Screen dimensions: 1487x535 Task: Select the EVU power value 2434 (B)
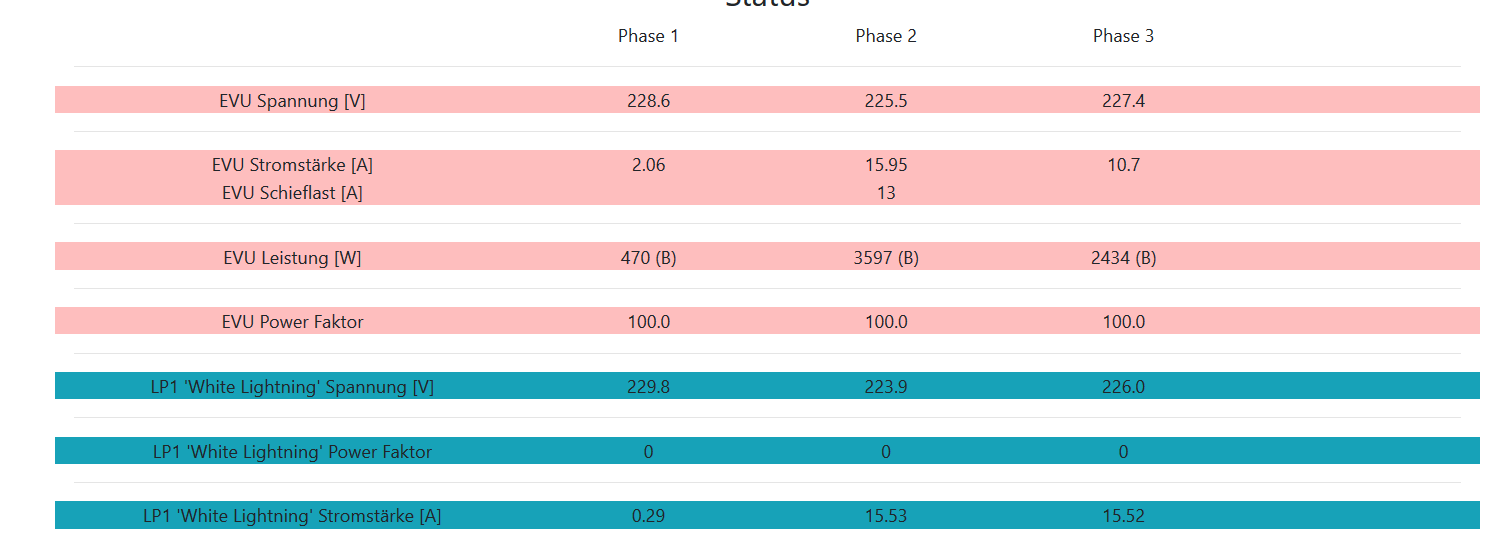[1123, 258]
